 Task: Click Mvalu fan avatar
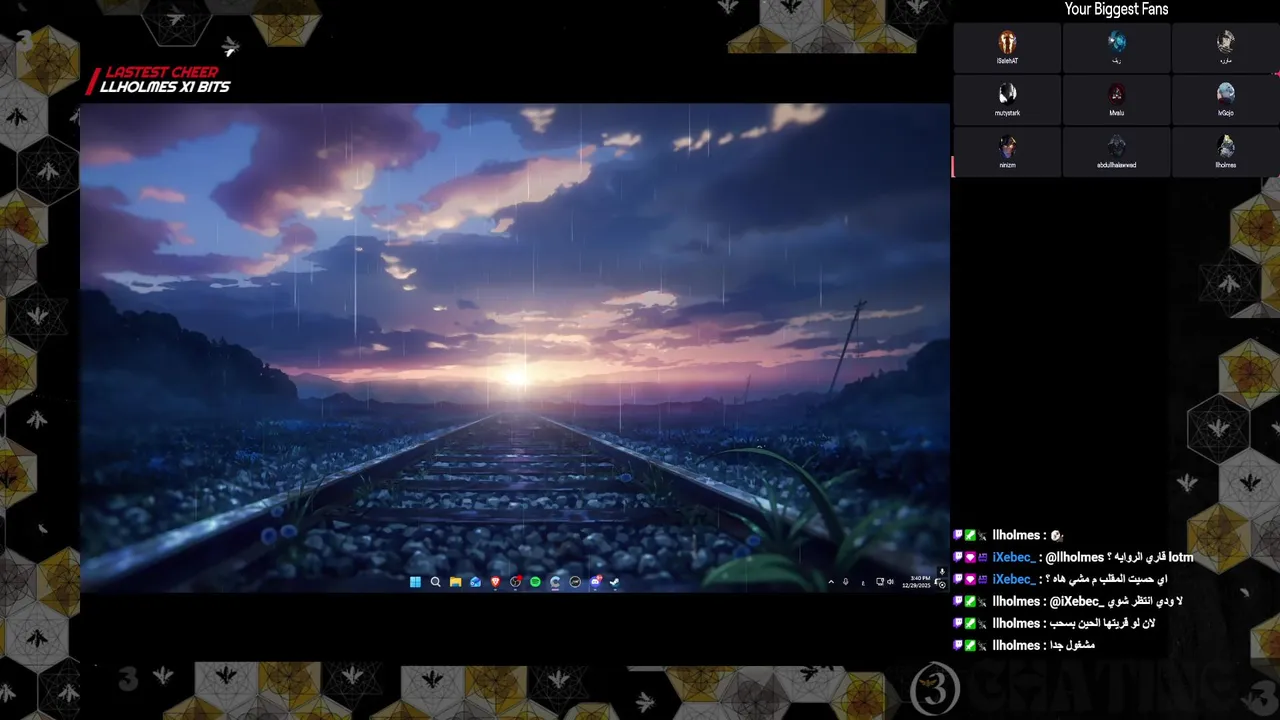coord(1116,95)
